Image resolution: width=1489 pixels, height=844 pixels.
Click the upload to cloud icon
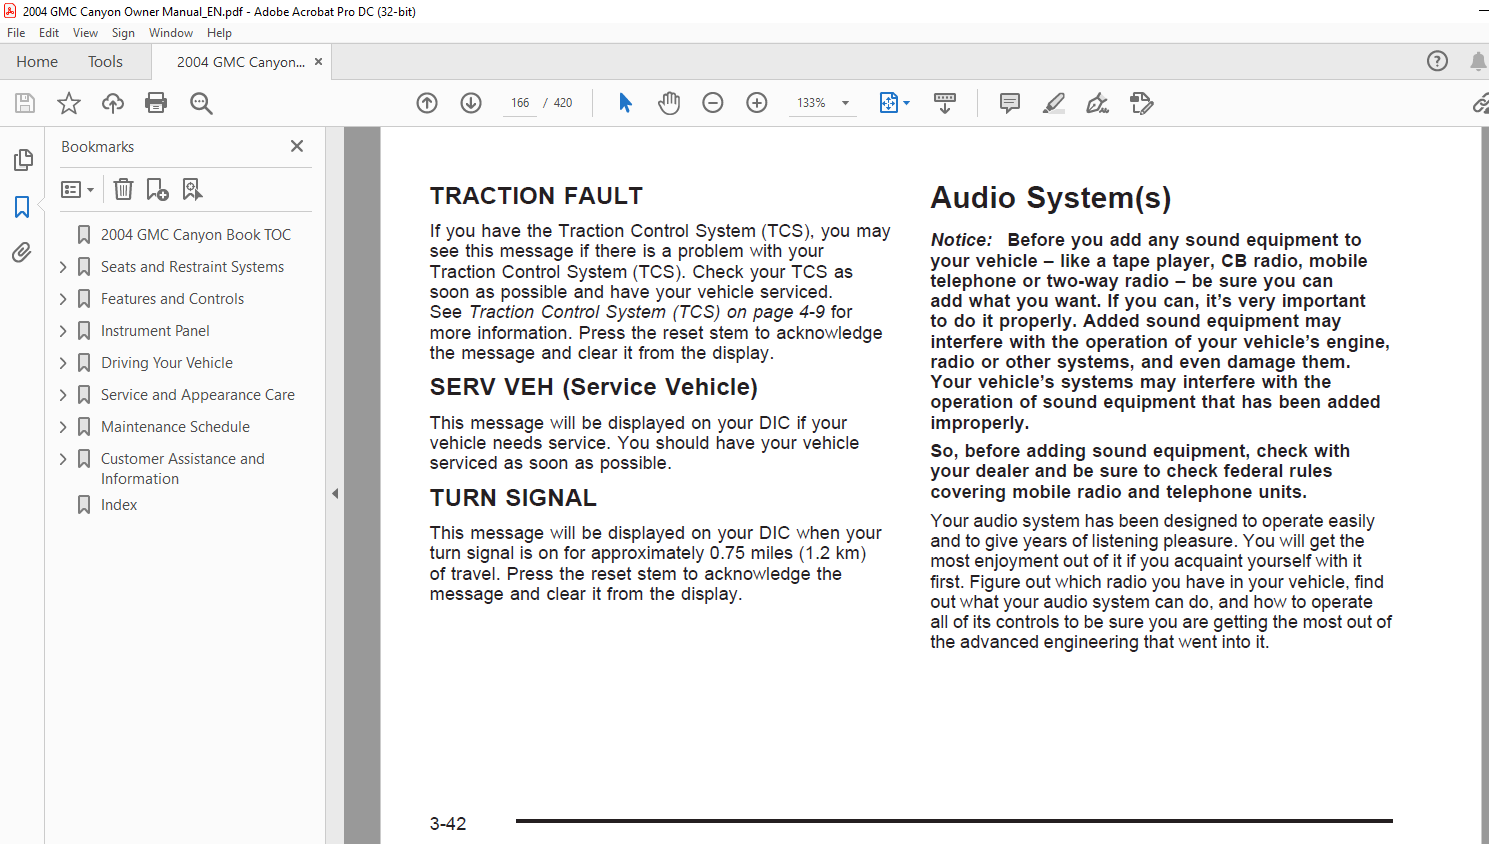tap(113, 103)
